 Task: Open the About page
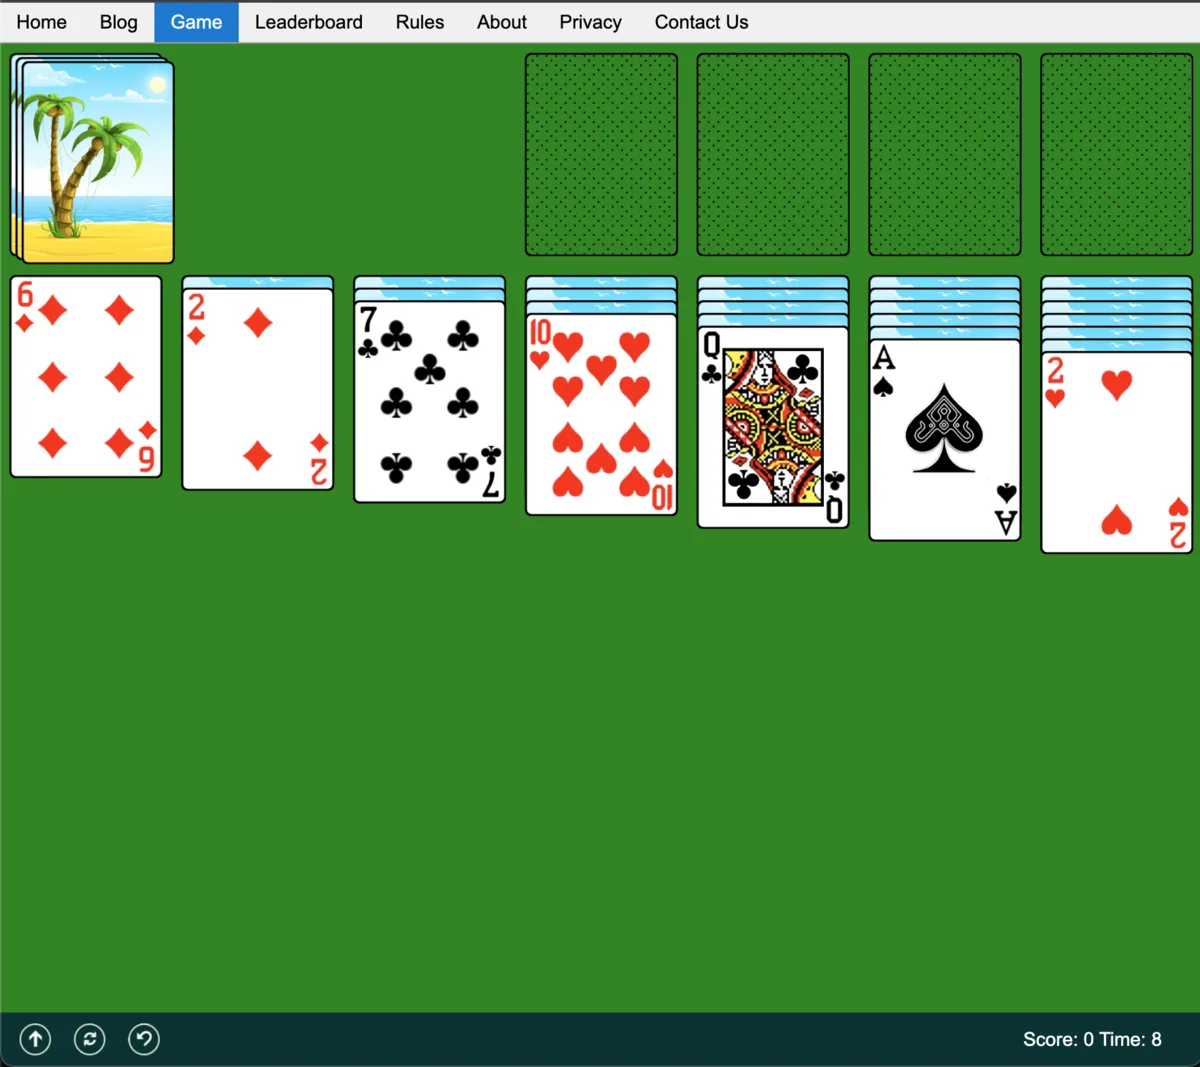tap(502, 22)
